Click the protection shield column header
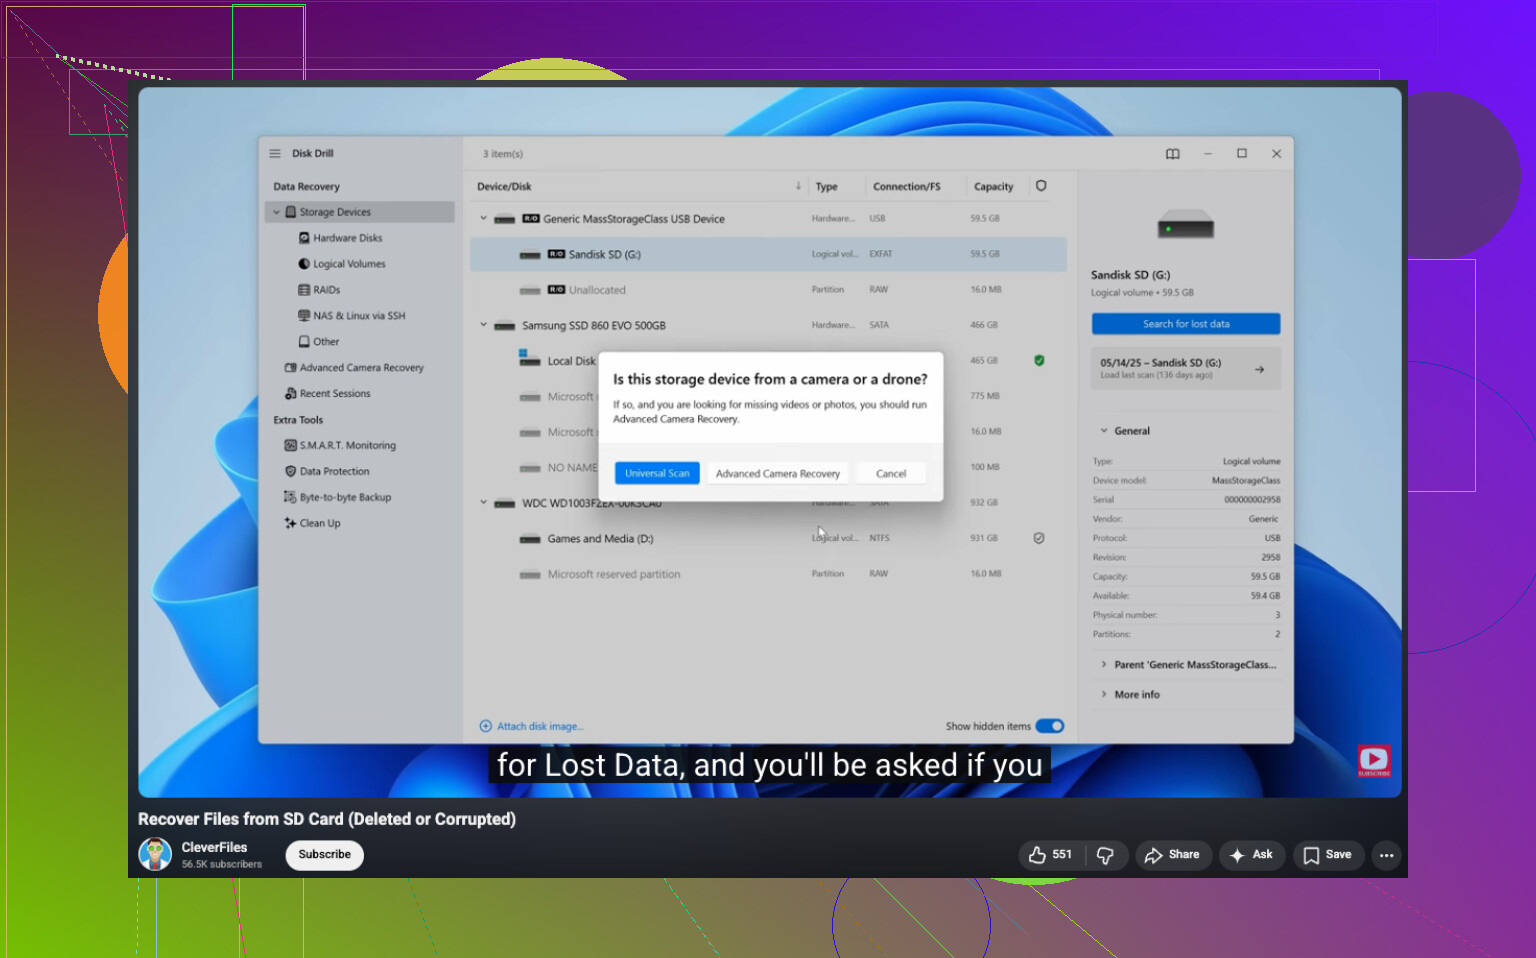 1041,186
